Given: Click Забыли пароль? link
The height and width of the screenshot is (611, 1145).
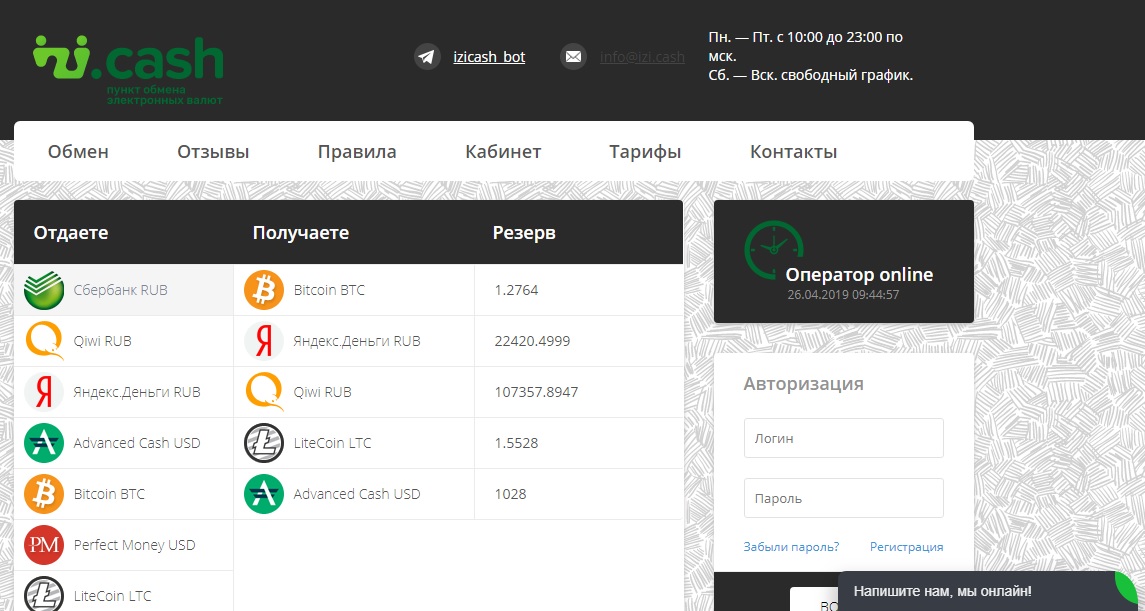Looking at the screenshot, I should [792, 547].
